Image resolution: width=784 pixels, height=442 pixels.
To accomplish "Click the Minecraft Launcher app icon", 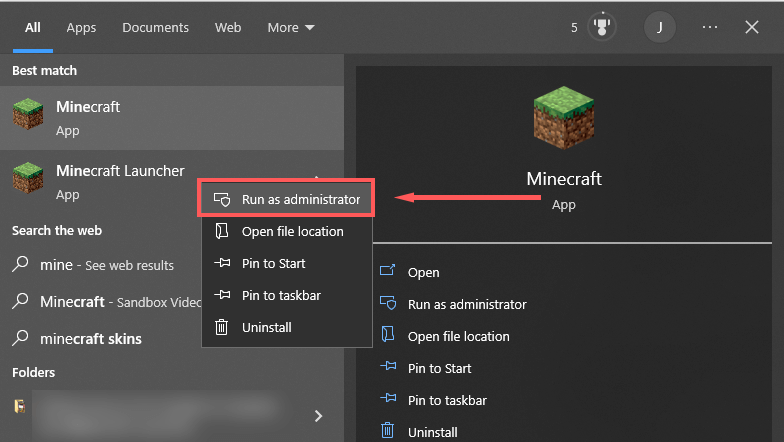I will click(x=28, y=179).
